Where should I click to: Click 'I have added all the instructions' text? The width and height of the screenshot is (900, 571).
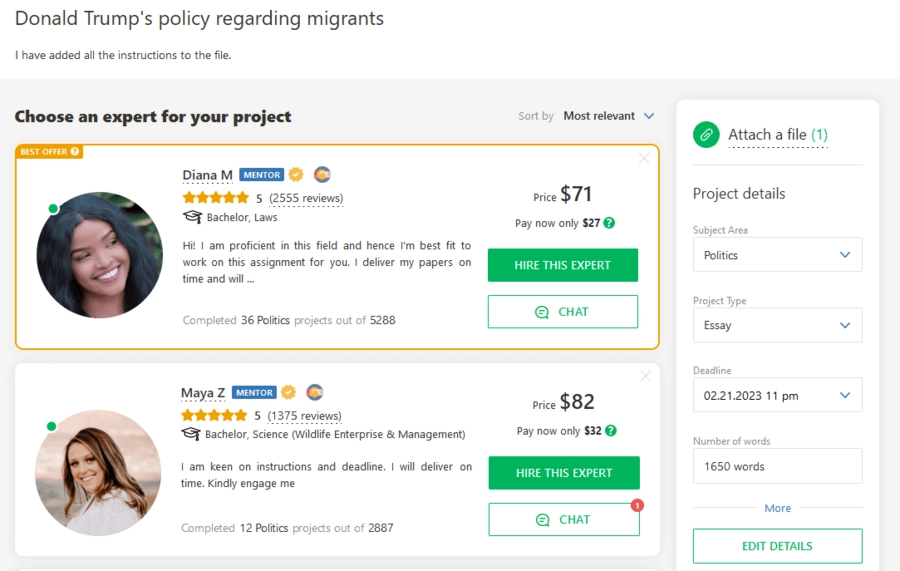point(123,55)
